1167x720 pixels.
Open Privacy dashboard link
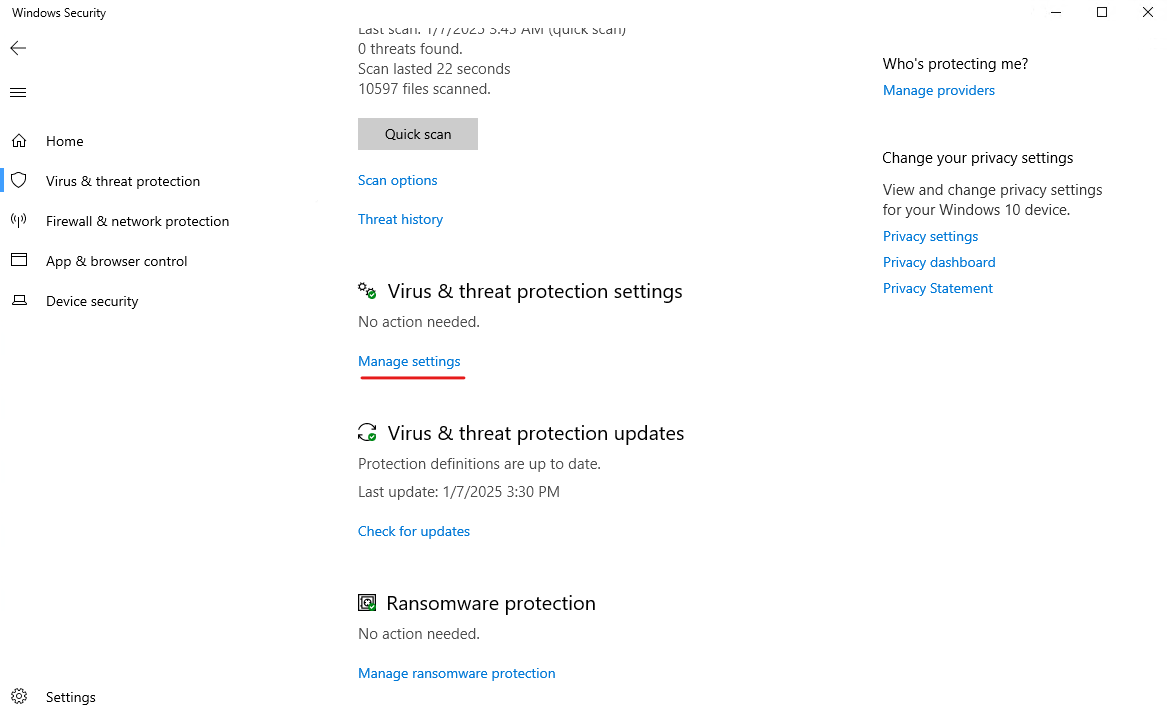939,262
